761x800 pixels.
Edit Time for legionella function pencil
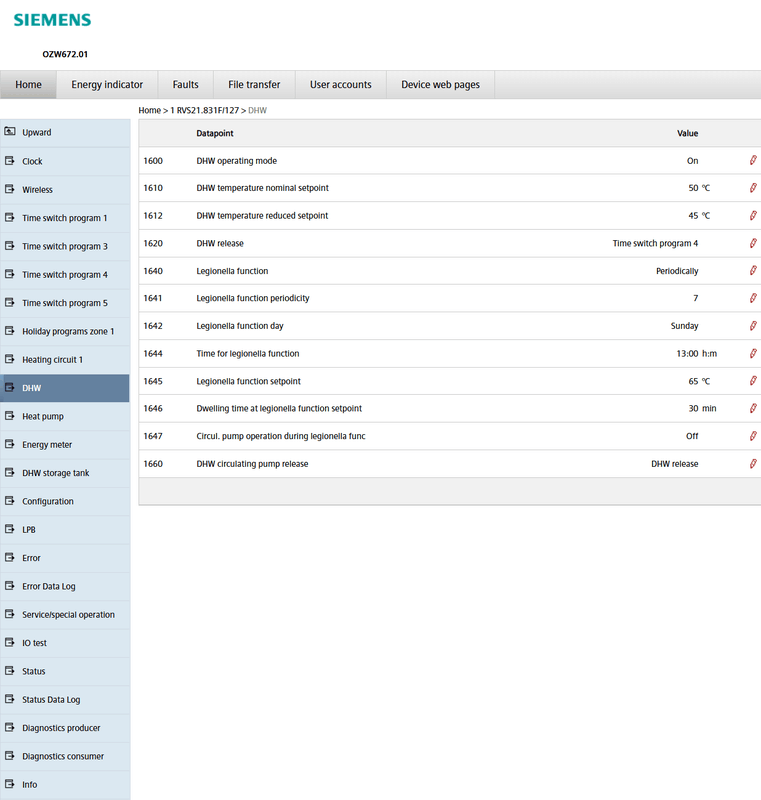[753, 353]
